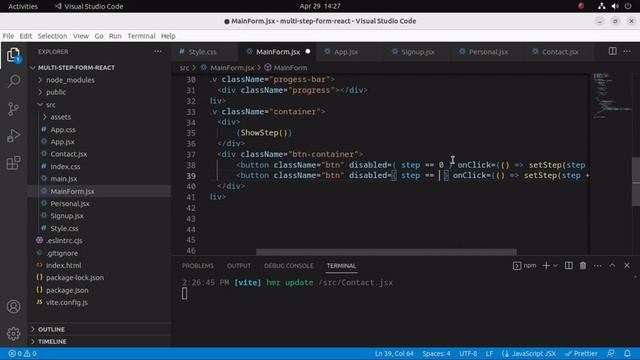
Task: Maximize the panel with up chevron
Action: tap(612, 266)
